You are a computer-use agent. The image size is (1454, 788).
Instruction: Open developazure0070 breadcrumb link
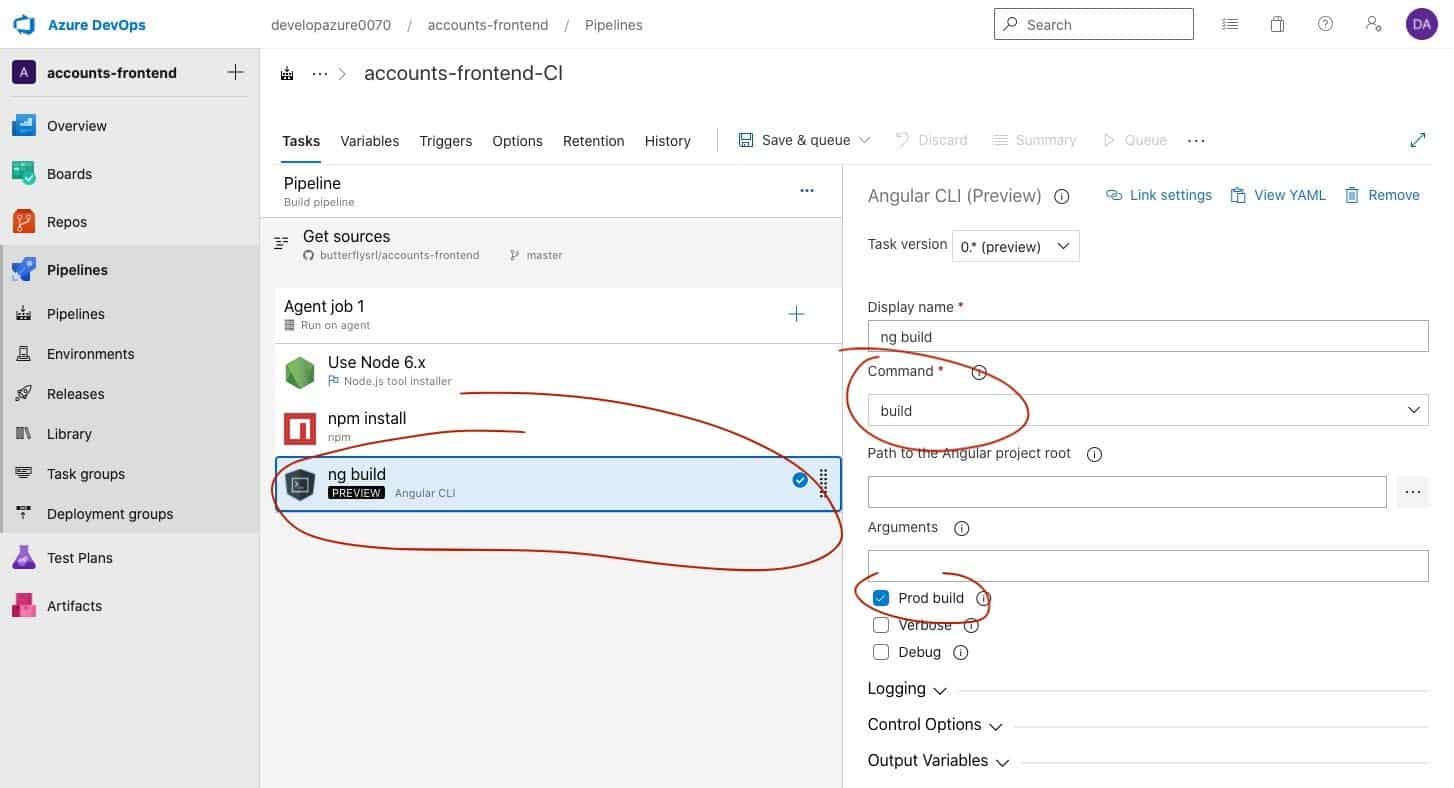tap(331, 25)
